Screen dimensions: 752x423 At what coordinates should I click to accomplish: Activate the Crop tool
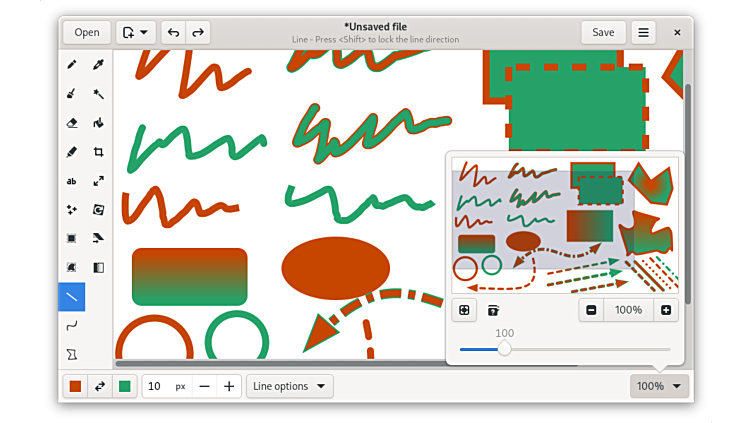pyautogui.click(x=99, y=153)
